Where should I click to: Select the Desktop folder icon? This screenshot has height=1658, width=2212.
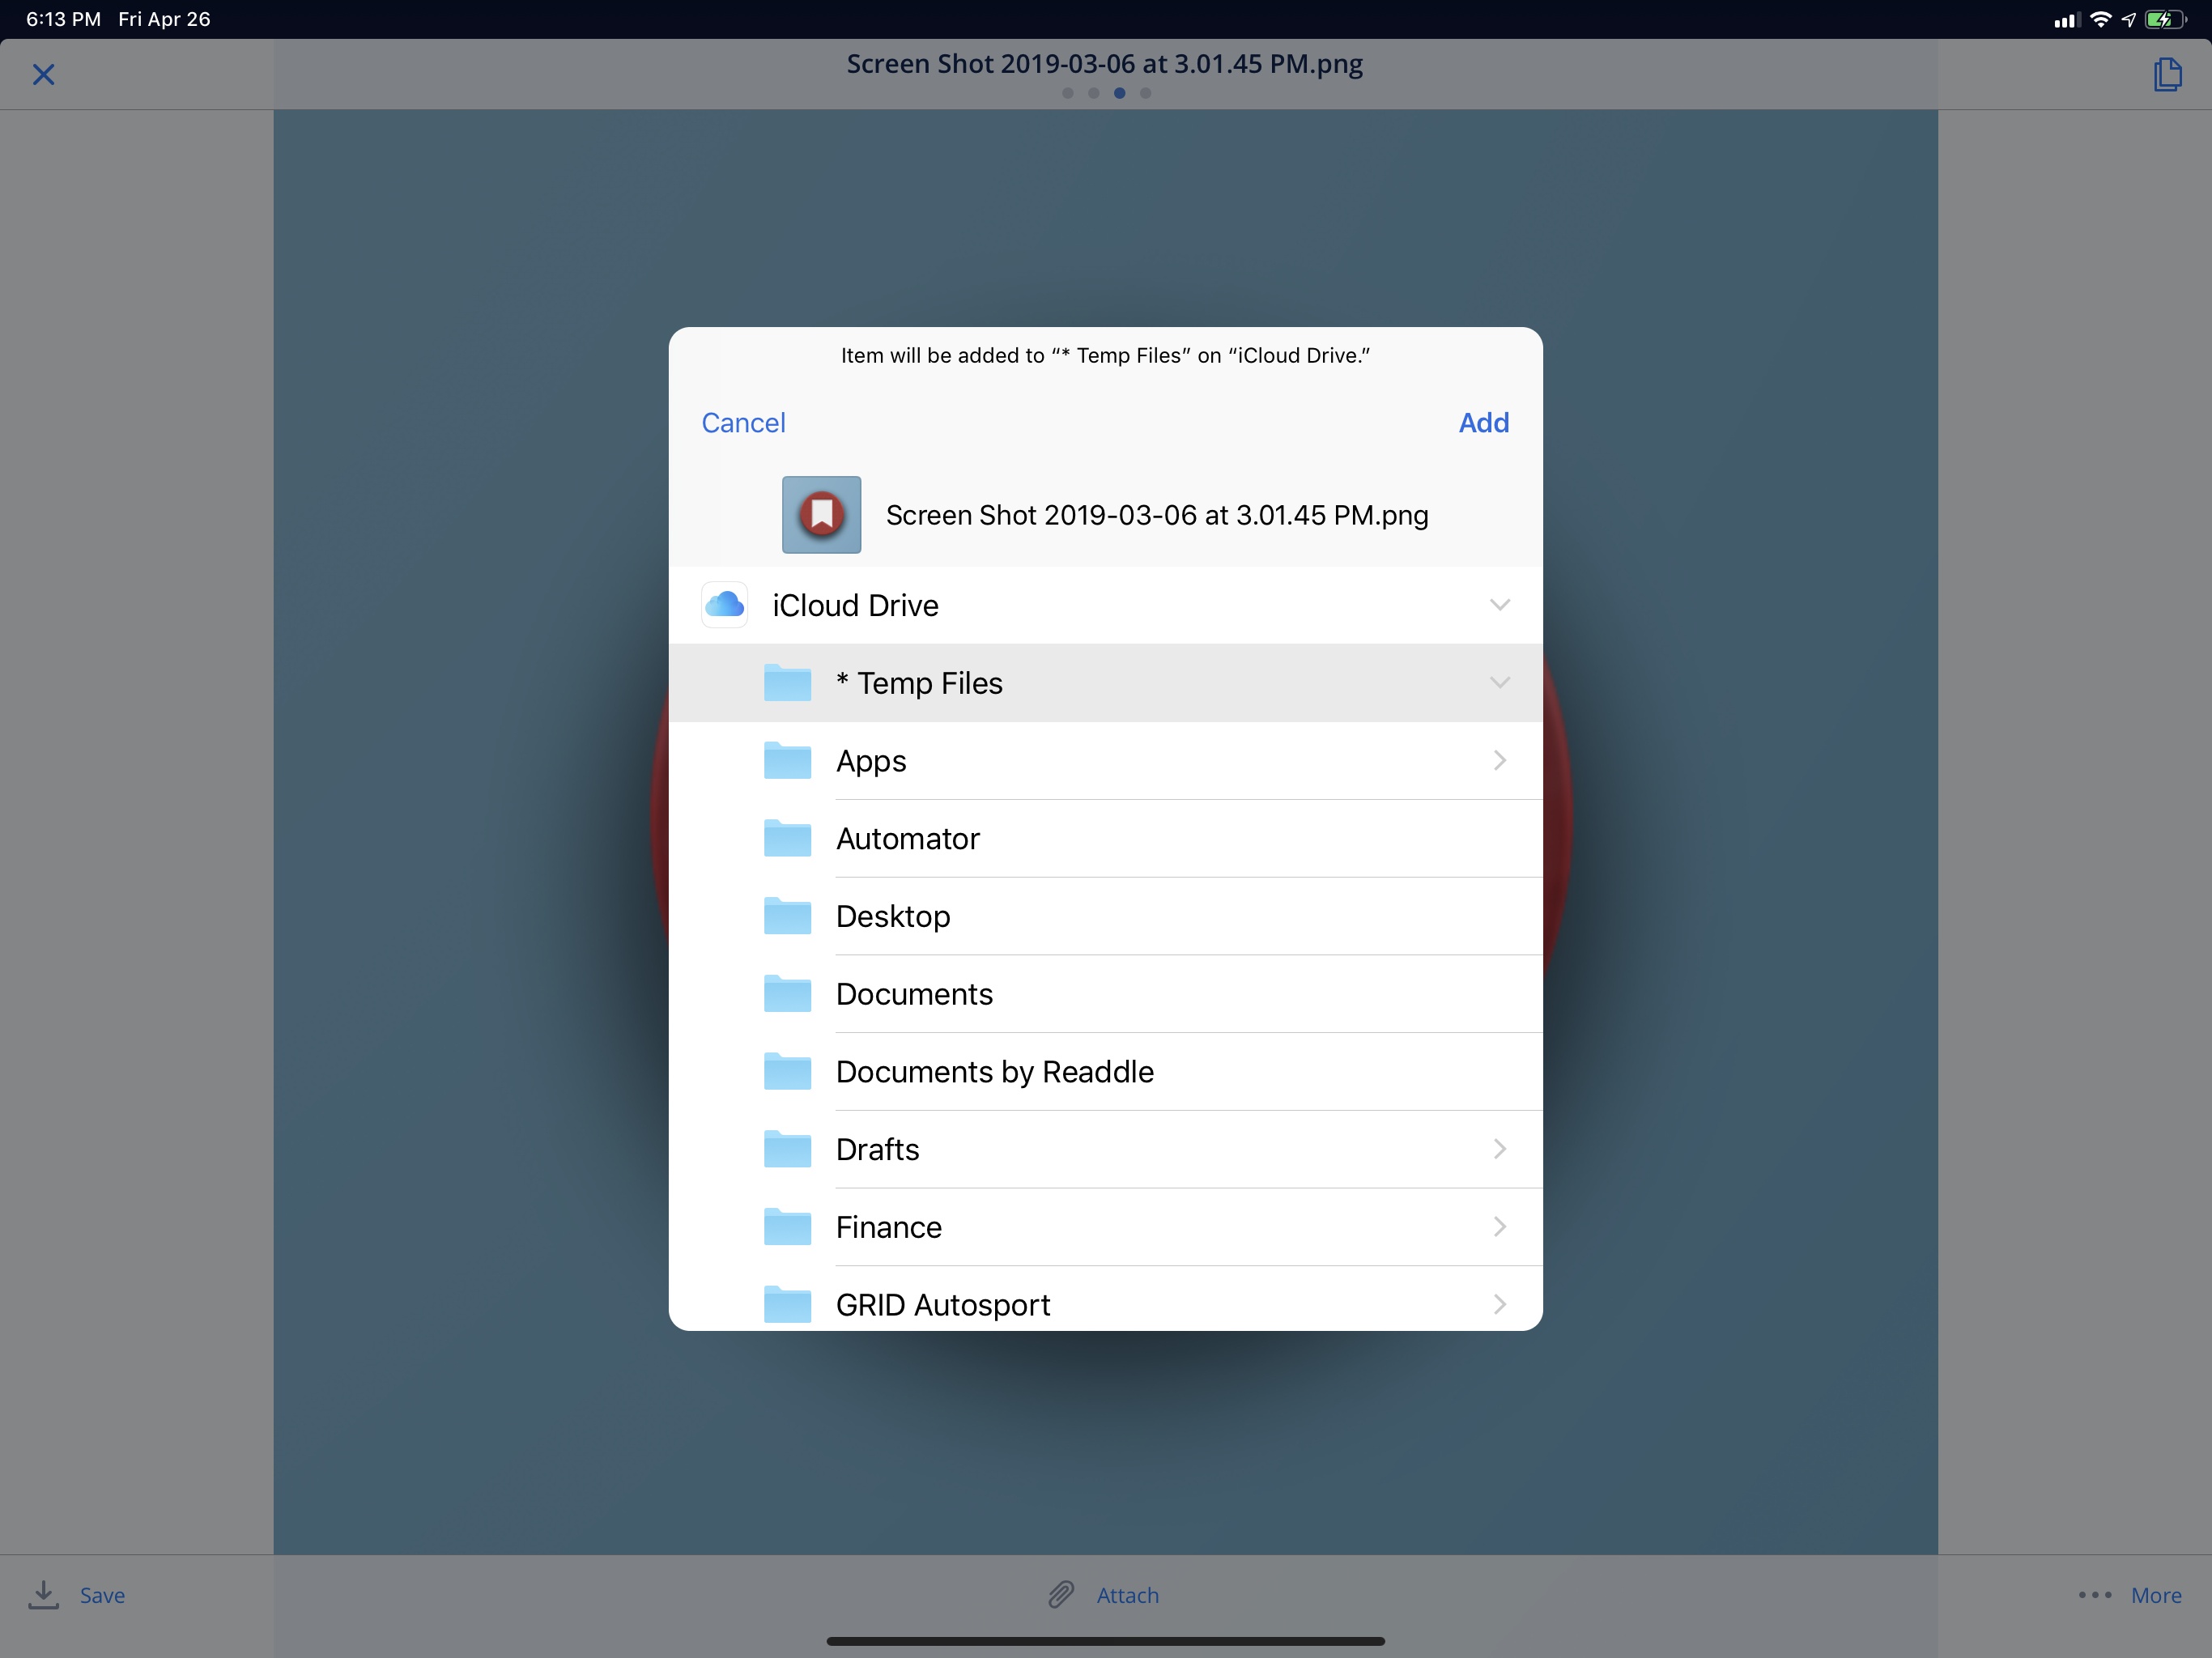(787, 916)
